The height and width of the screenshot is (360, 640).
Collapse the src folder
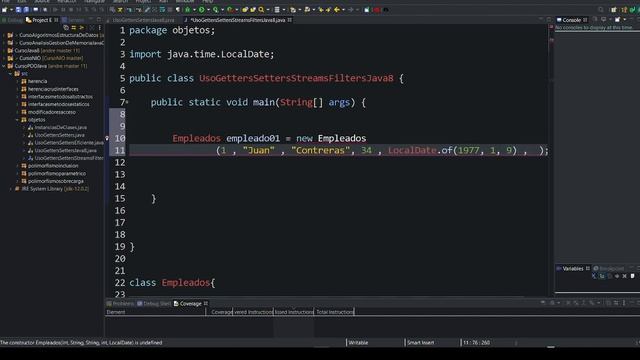11,73
